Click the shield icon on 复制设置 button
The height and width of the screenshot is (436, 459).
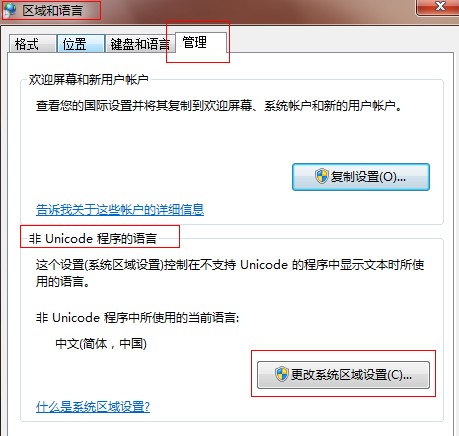coord(322,176)
